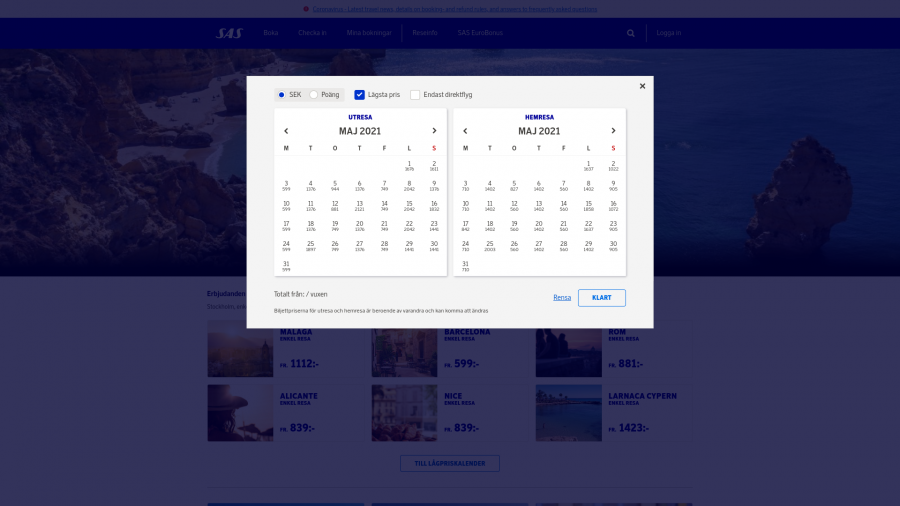Viewport: 900px width, 506px height.
Task: Select the Poäng radio option
Action: coord(314,95)
